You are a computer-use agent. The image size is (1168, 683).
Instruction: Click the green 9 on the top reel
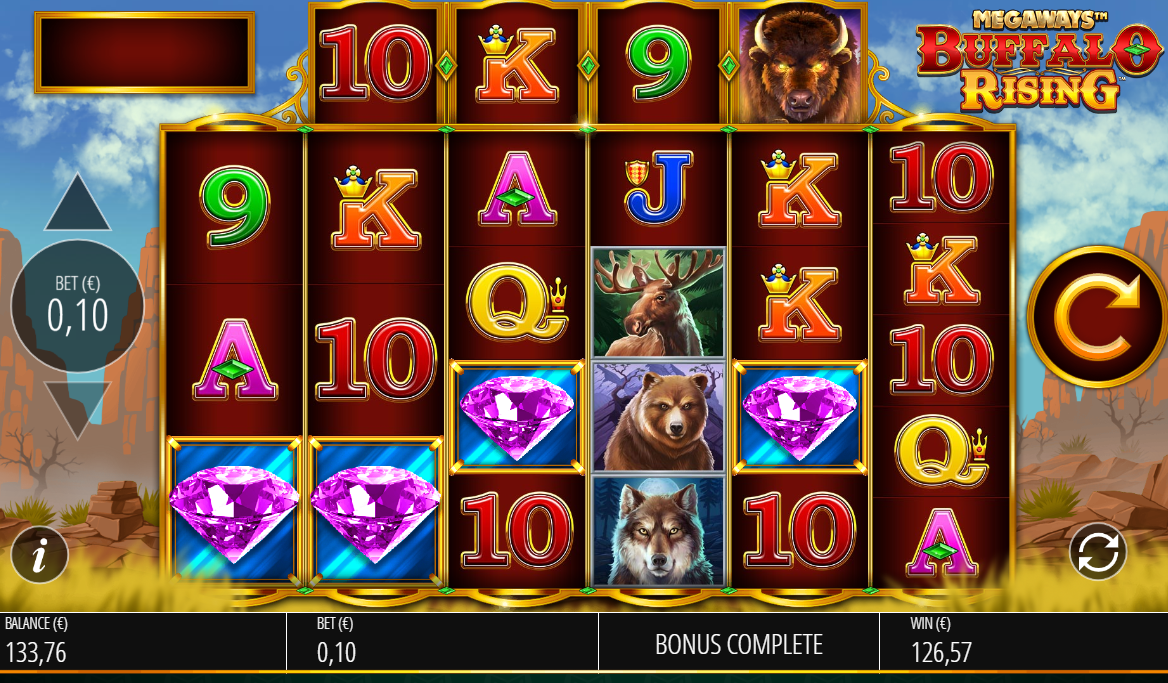click(x=658, y=64)
